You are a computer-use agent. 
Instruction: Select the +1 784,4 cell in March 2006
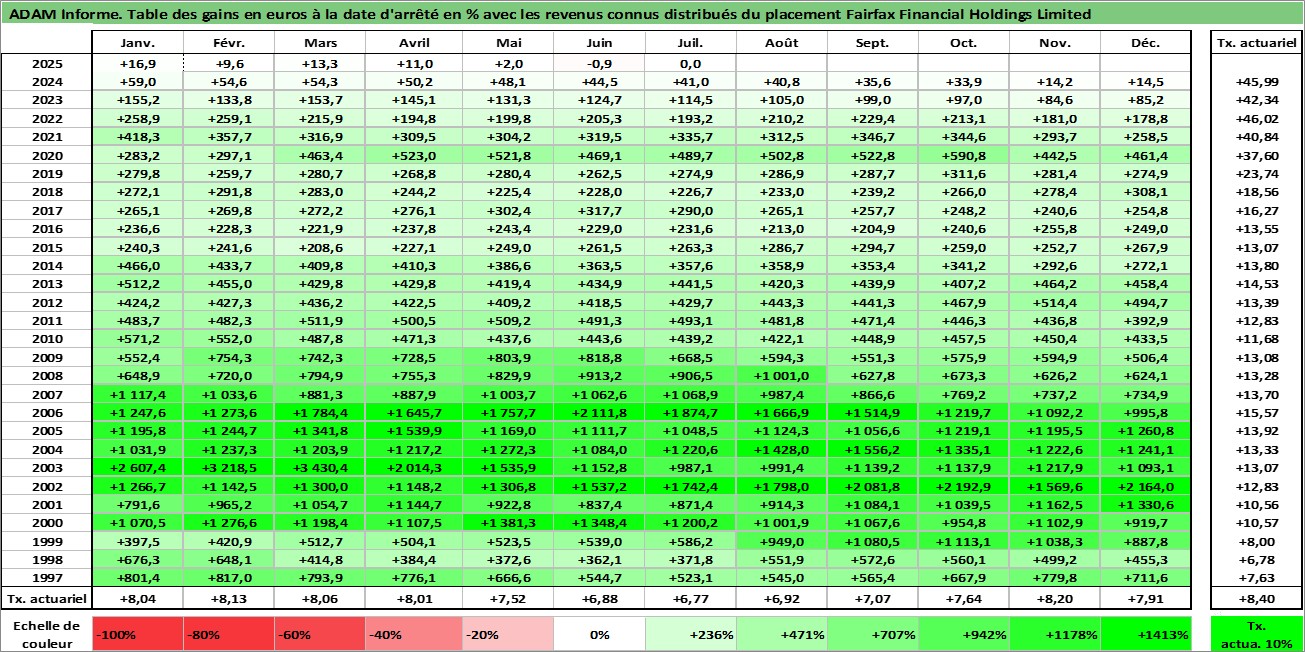(x=320, y=412)
